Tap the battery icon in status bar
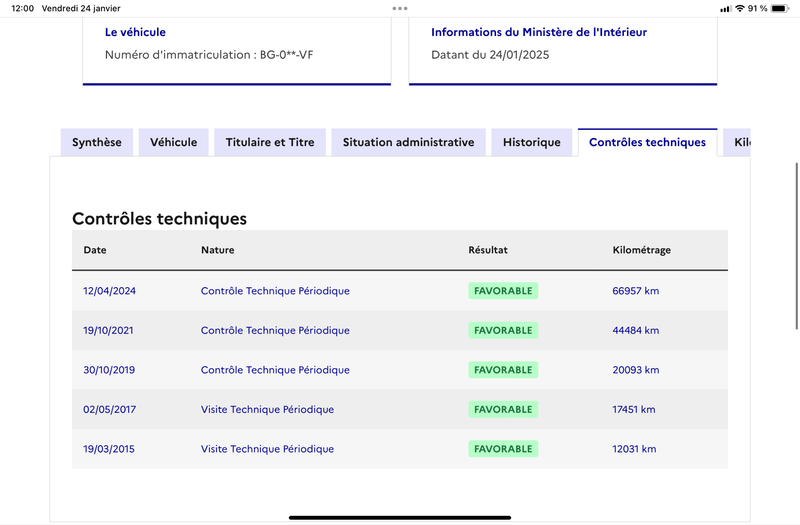This screenshot has width=800, height=525. 780,8
